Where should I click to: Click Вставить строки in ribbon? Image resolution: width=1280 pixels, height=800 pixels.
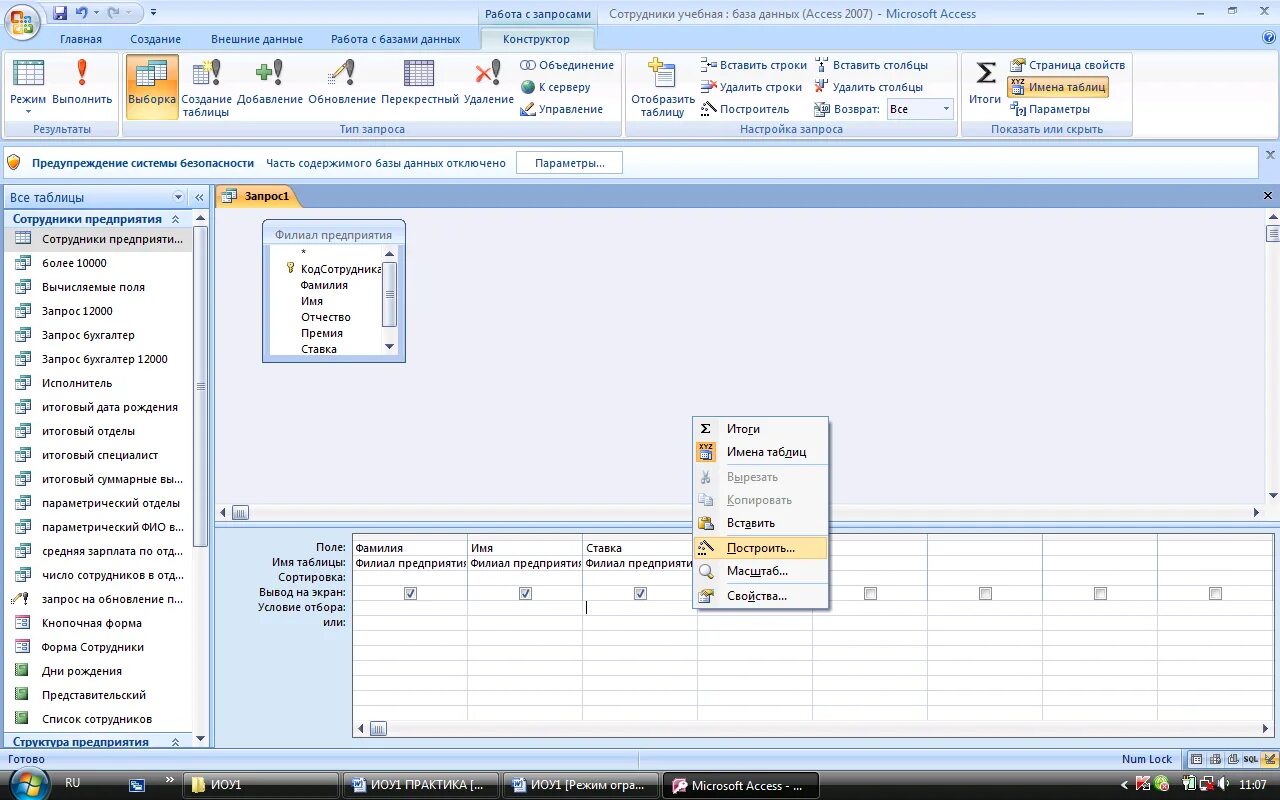753,65
